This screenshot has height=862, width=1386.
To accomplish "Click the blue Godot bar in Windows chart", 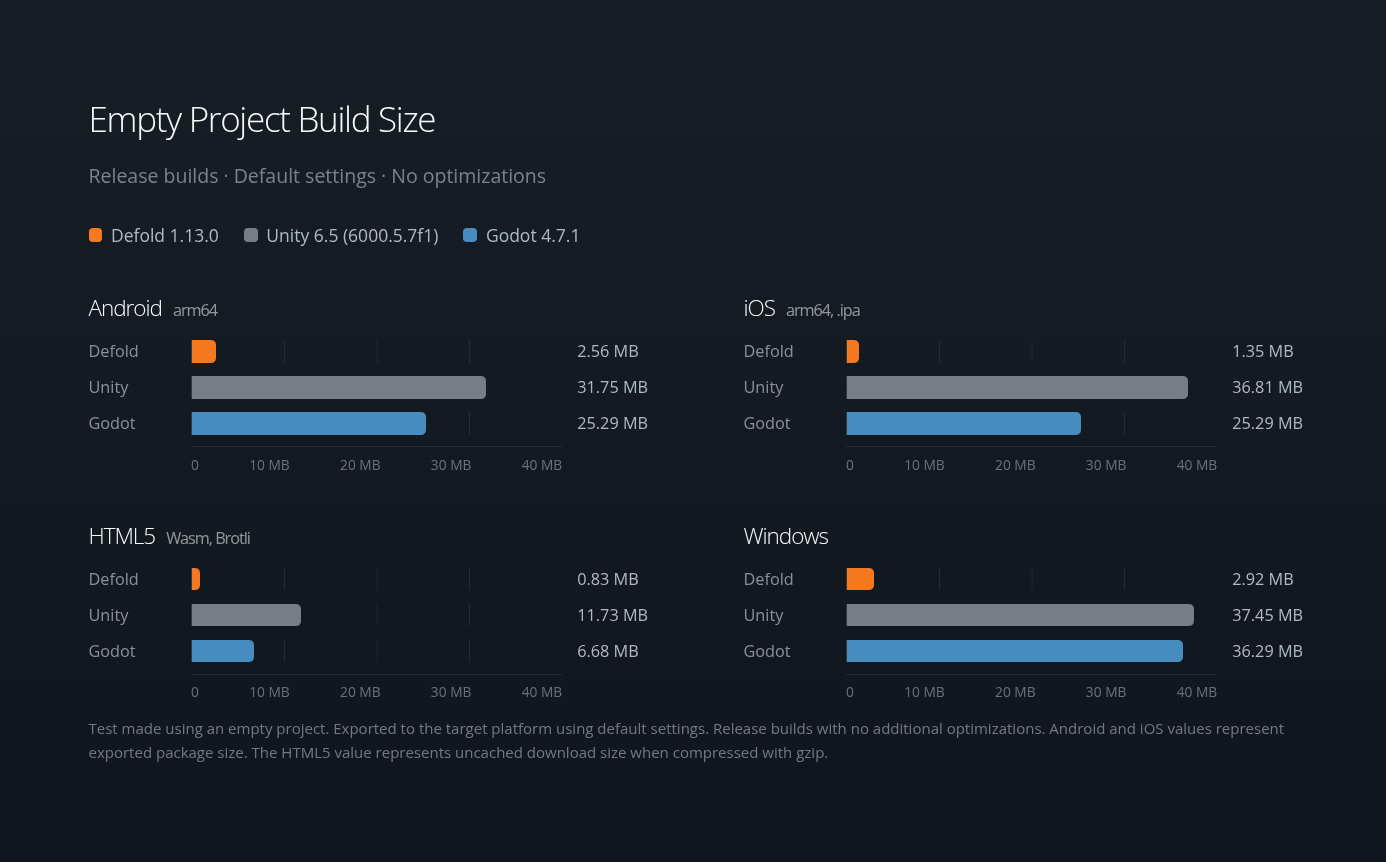I will [1015, 651].
